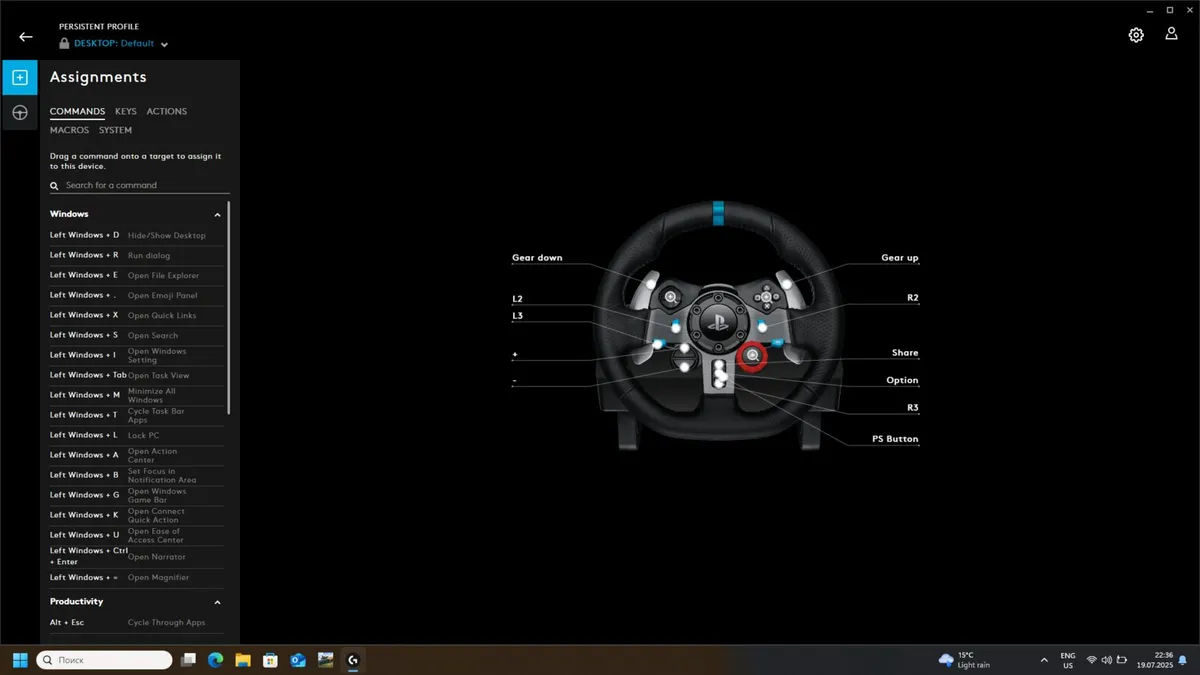Select the Option label on wheel diagram

[902, 380]
